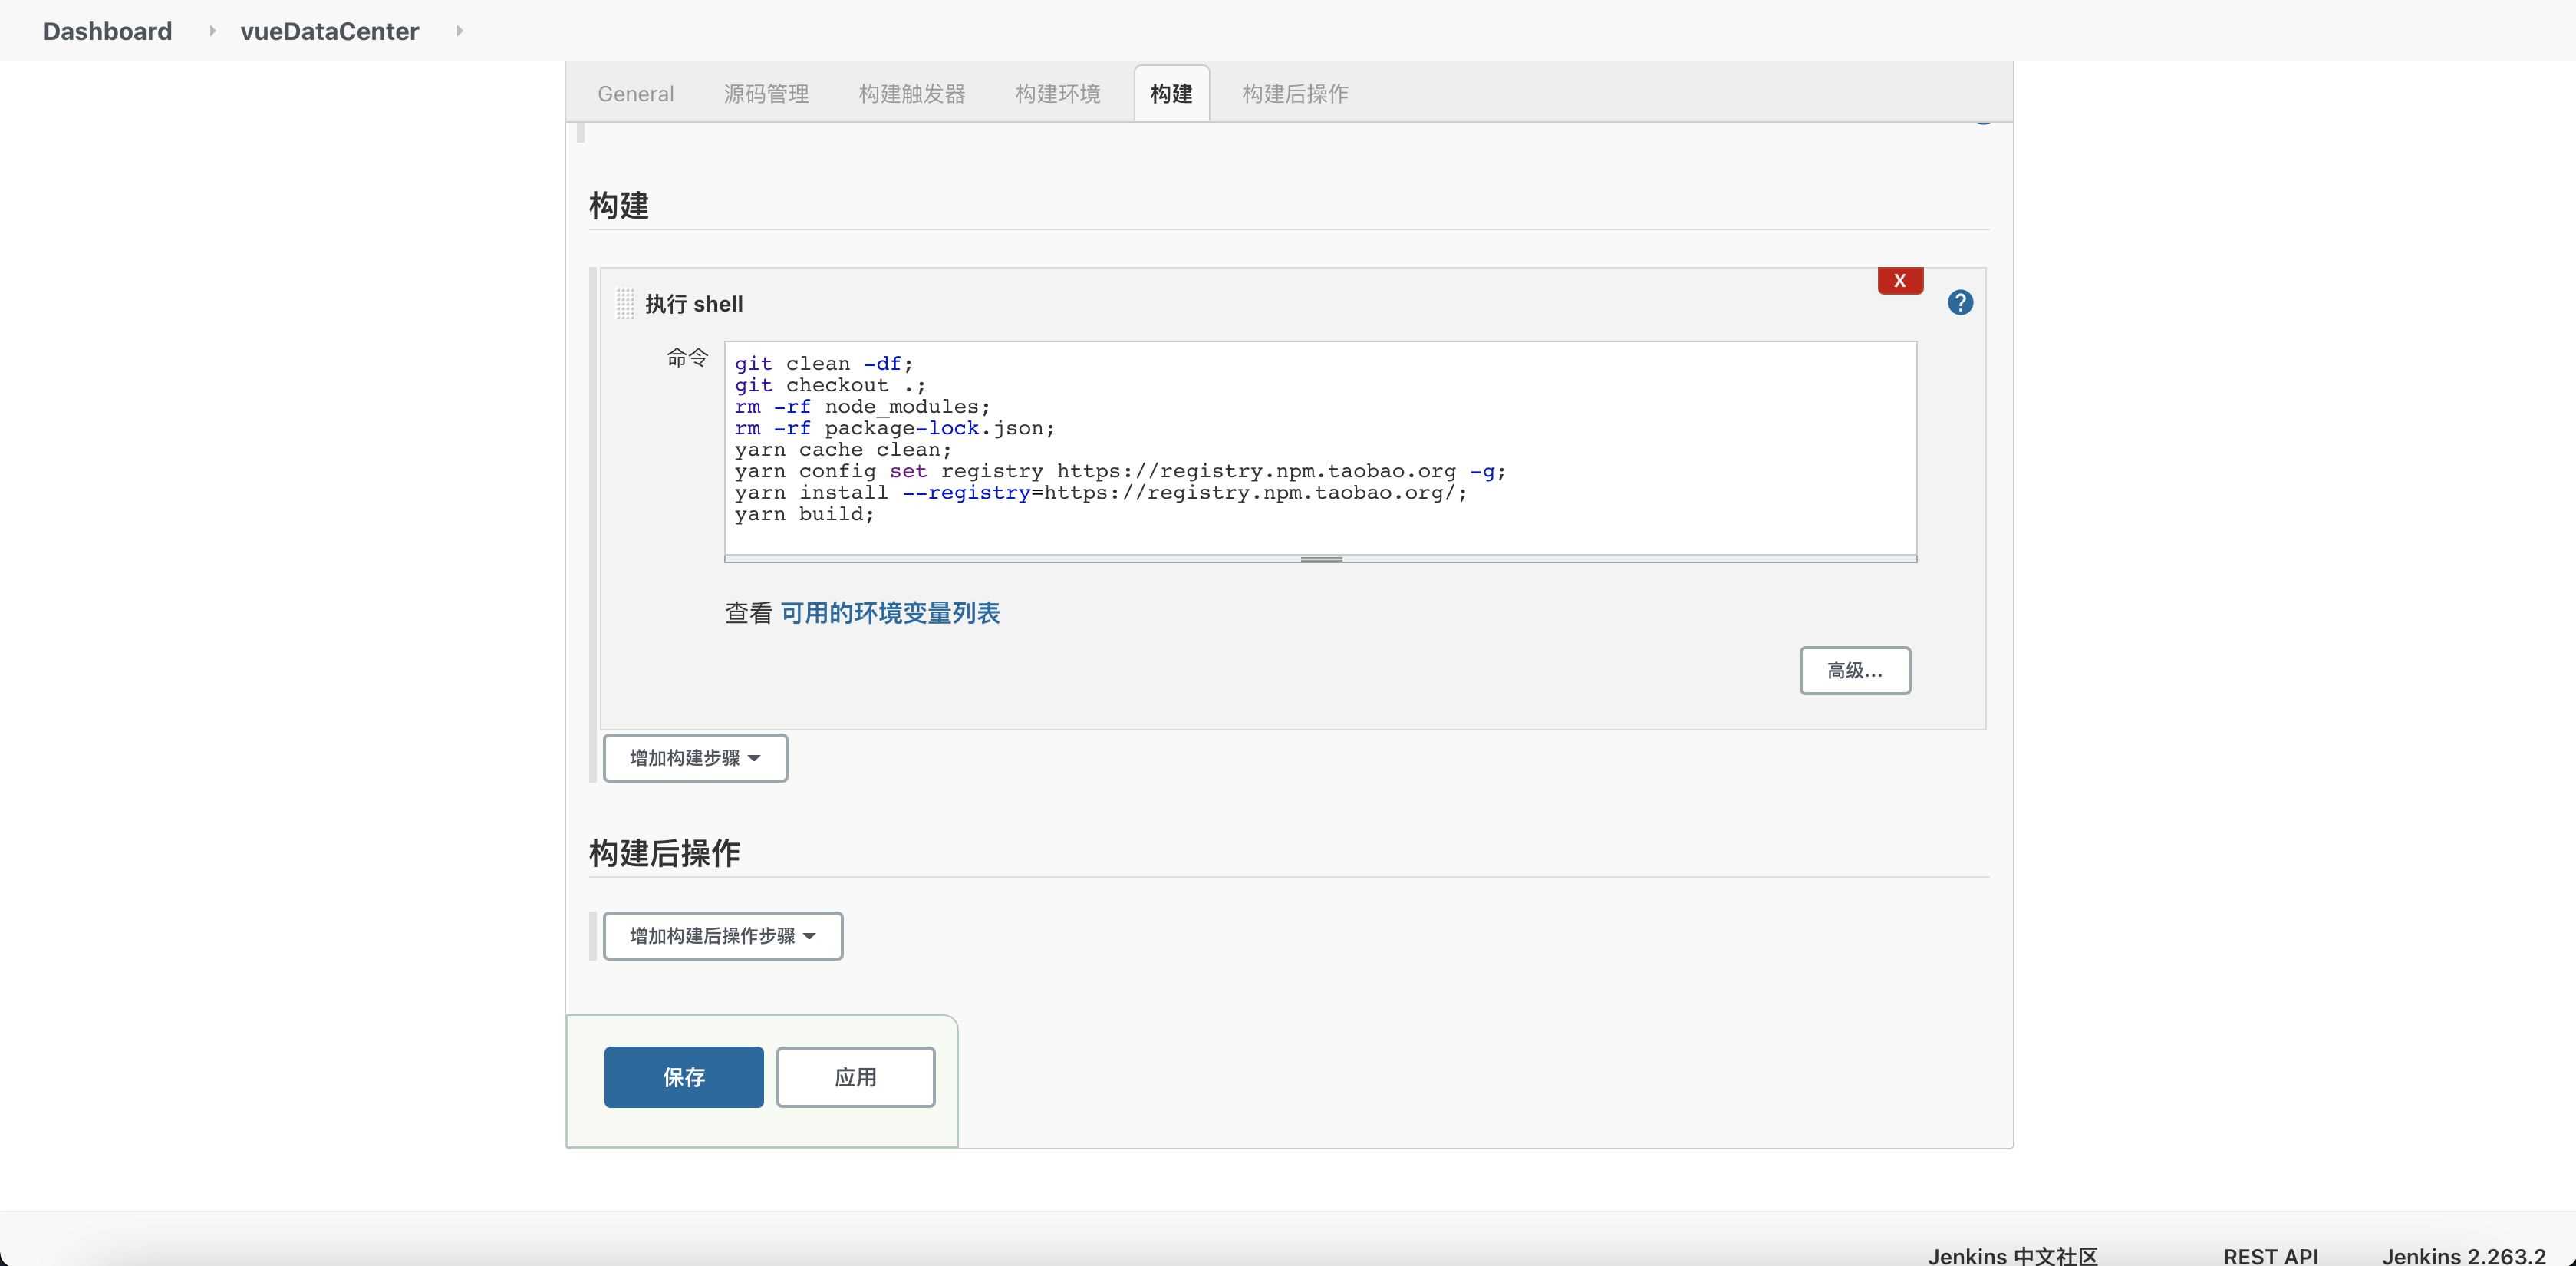Click the 命令 field label
This screenshot has height=1266, width=2576.
coord(687,357)
